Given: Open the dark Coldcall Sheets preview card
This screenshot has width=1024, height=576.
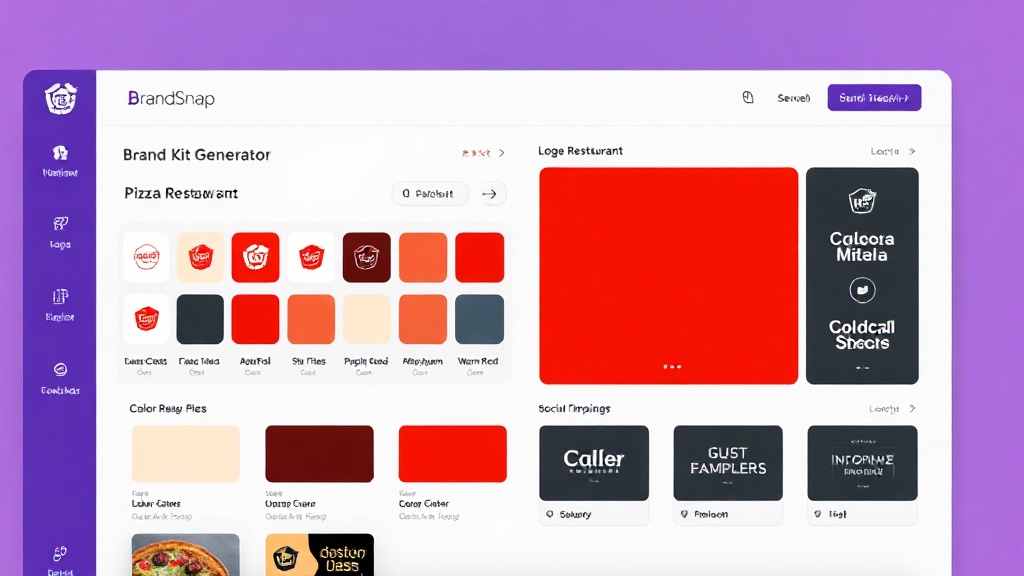Looking at the screenshot, I should click(862, 276).
